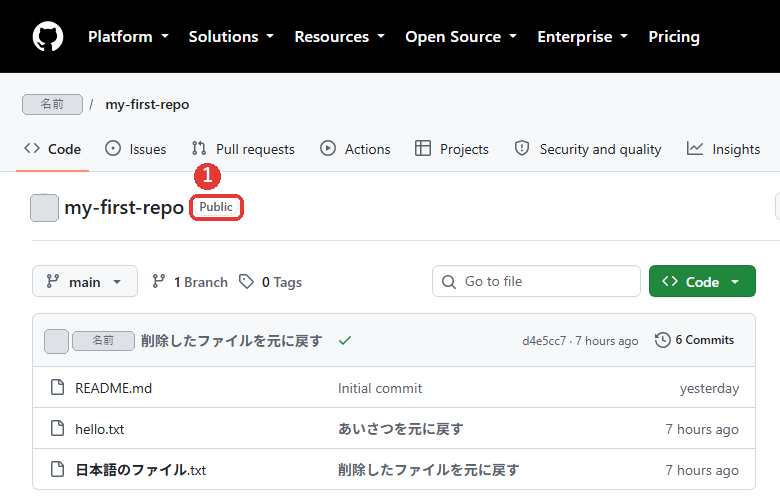Open the Pull requests tab
The width and height of the screenshot is (780, 500).
coord(243,149)
